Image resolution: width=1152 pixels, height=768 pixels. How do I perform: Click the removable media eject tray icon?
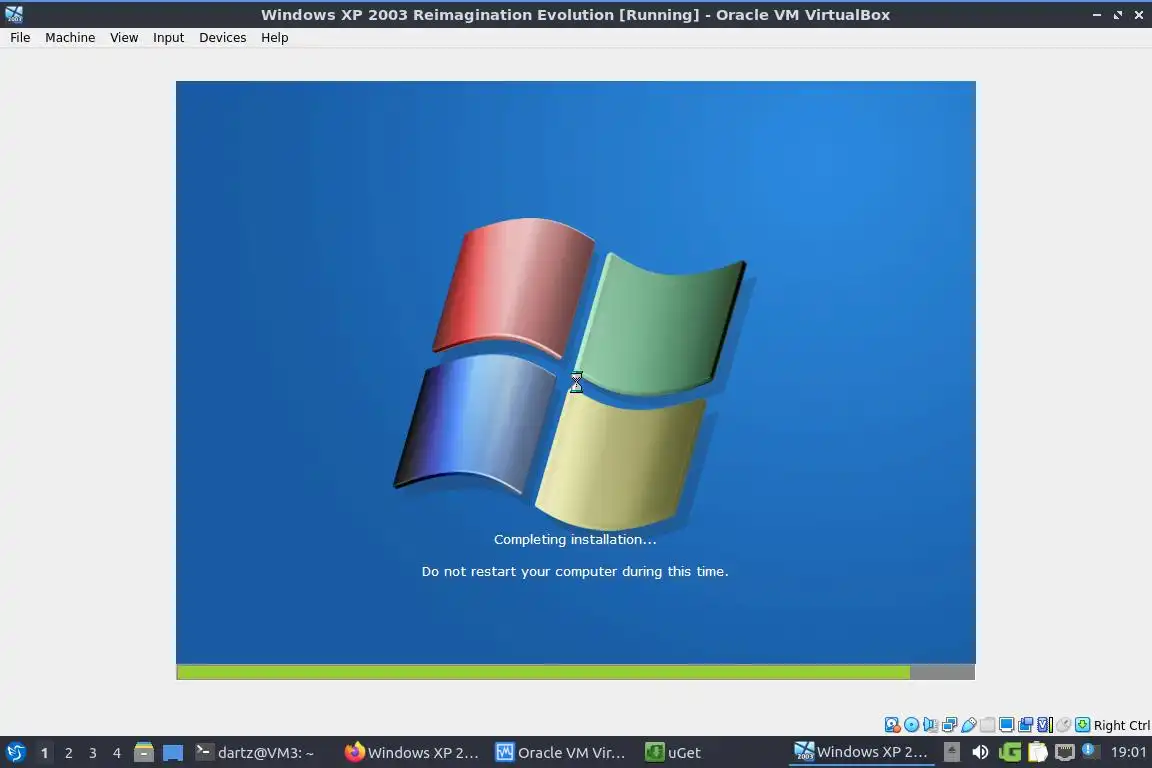[x=951, y=752]
